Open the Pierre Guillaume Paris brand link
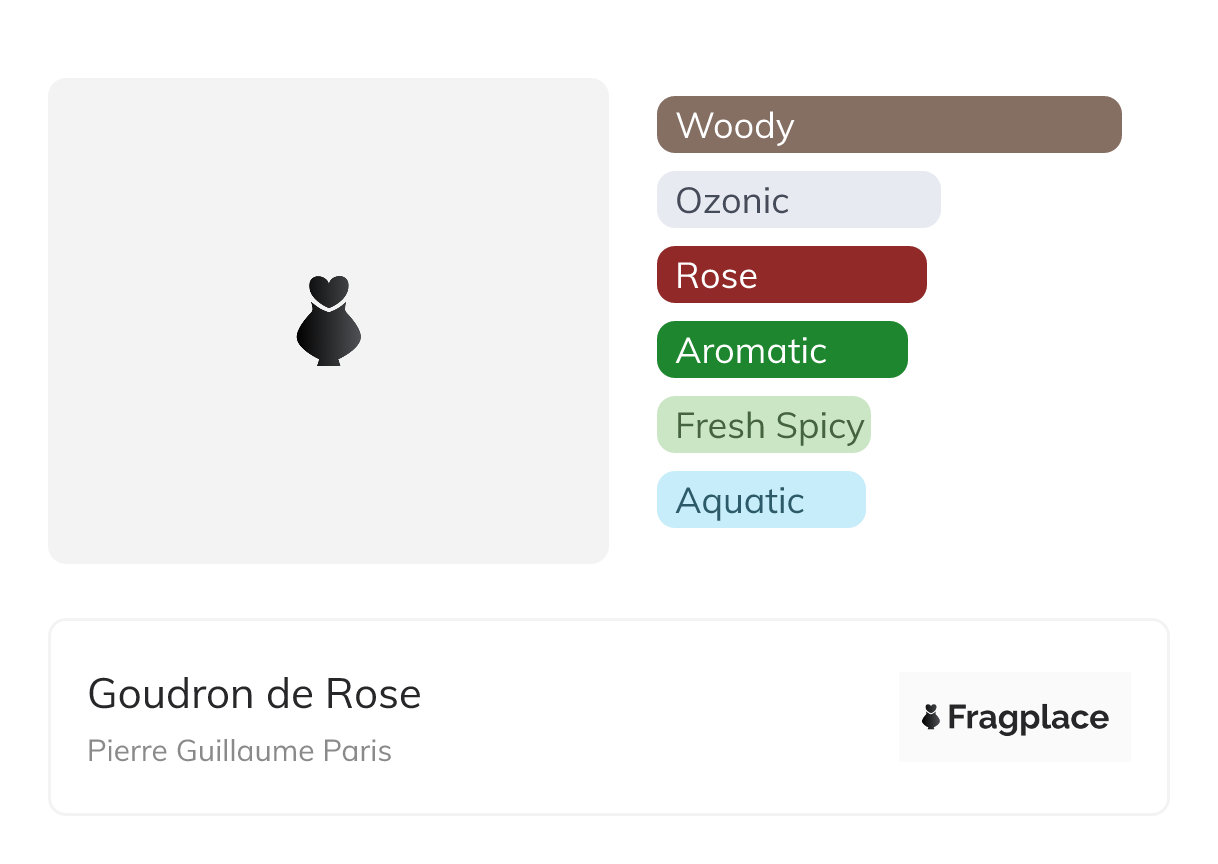This screenshot has height=864, width=1218. coord(239,751)
